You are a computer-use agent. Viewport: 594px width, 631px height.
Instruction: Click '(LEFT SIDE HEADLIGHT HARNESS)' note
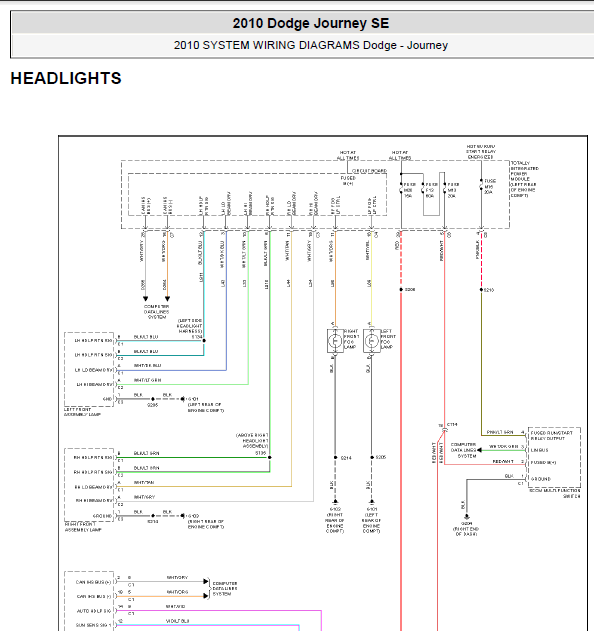[x=190, y=326]
